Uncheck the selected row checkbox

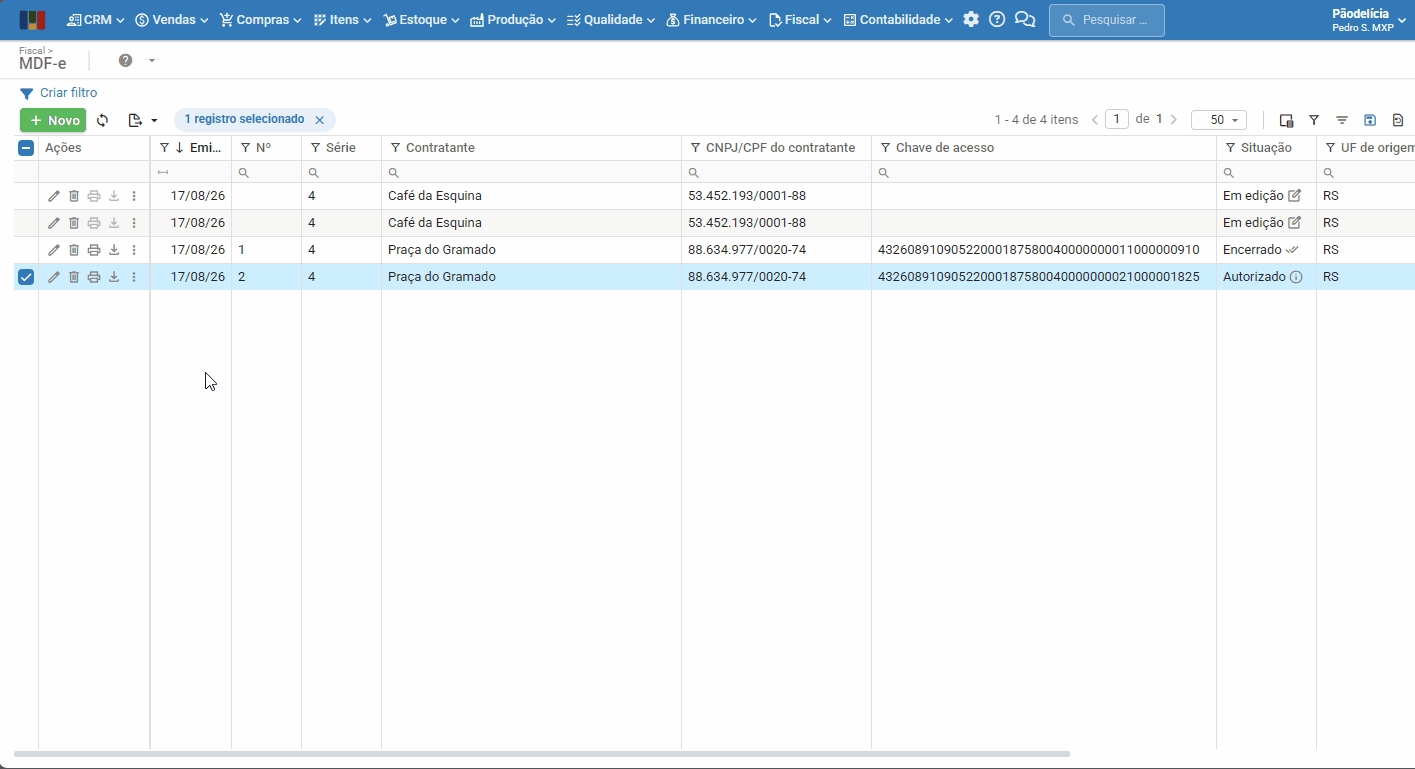click(26, 277)
